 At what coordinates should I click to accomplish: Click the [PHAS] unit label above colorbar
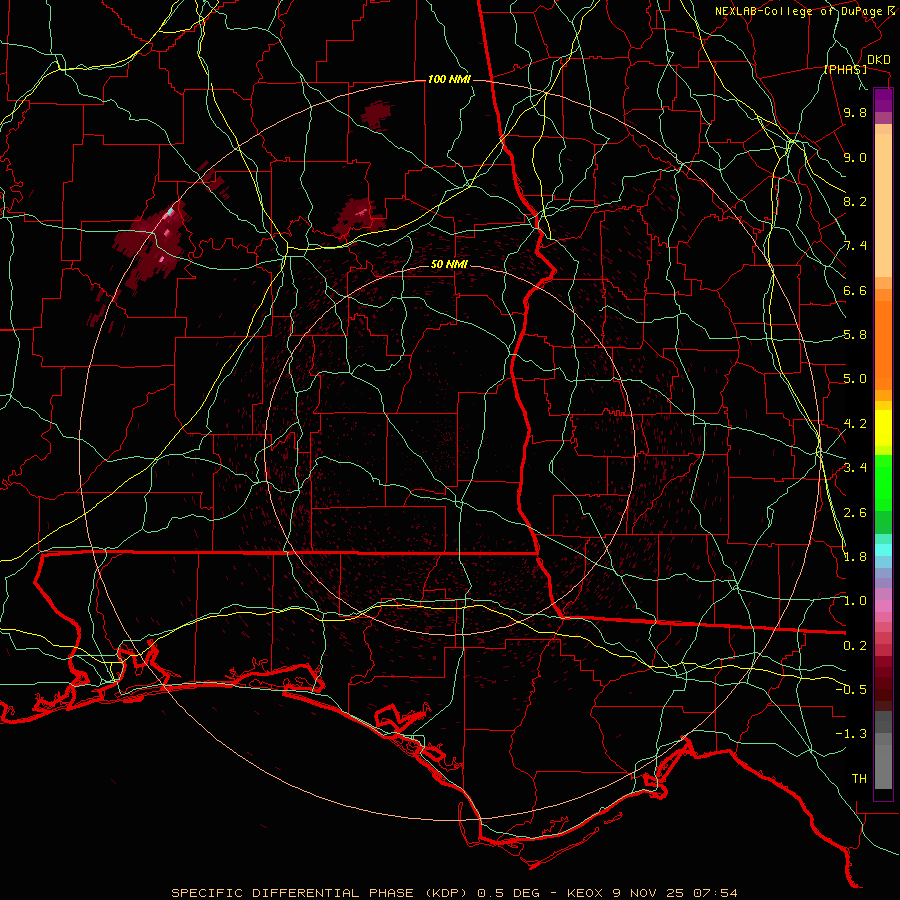click(845, 69)
